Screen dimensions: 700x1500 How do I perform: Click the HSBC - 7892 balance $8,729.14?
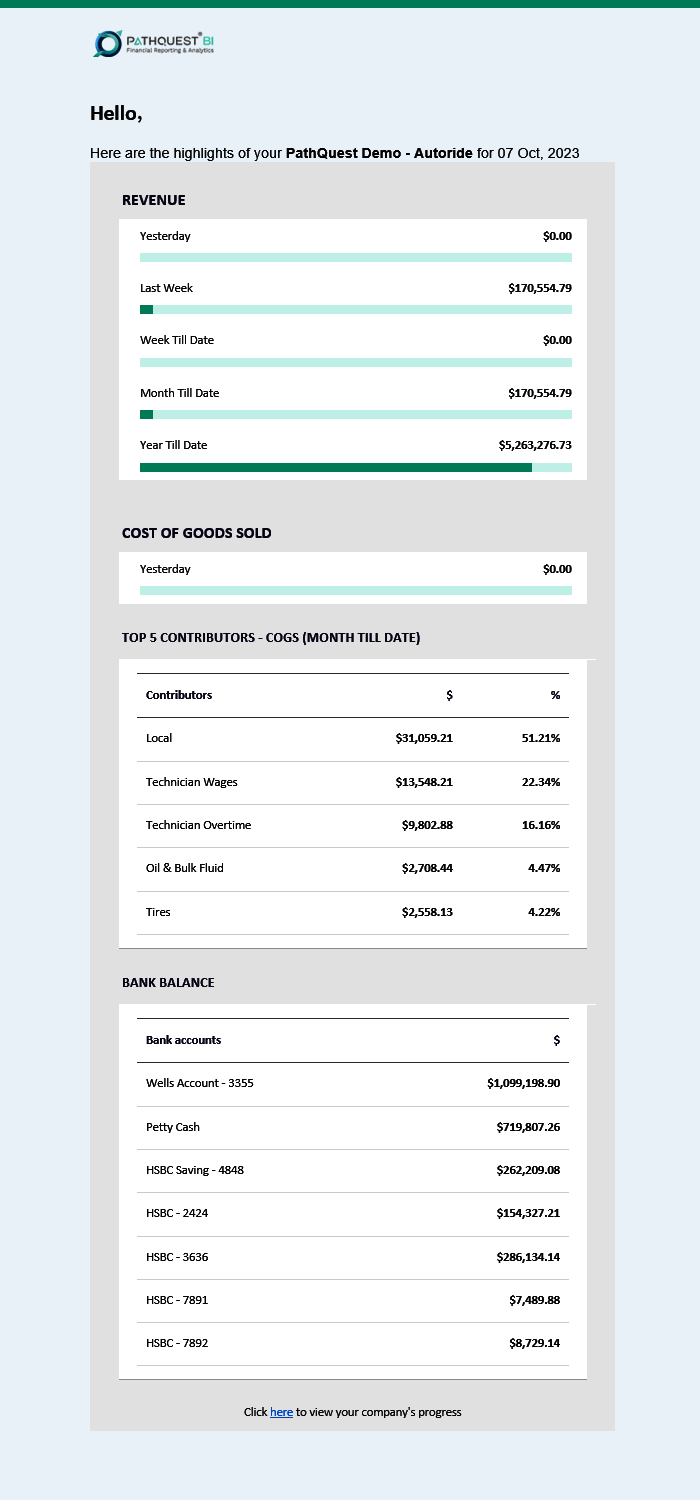(x=534, y=1343)
